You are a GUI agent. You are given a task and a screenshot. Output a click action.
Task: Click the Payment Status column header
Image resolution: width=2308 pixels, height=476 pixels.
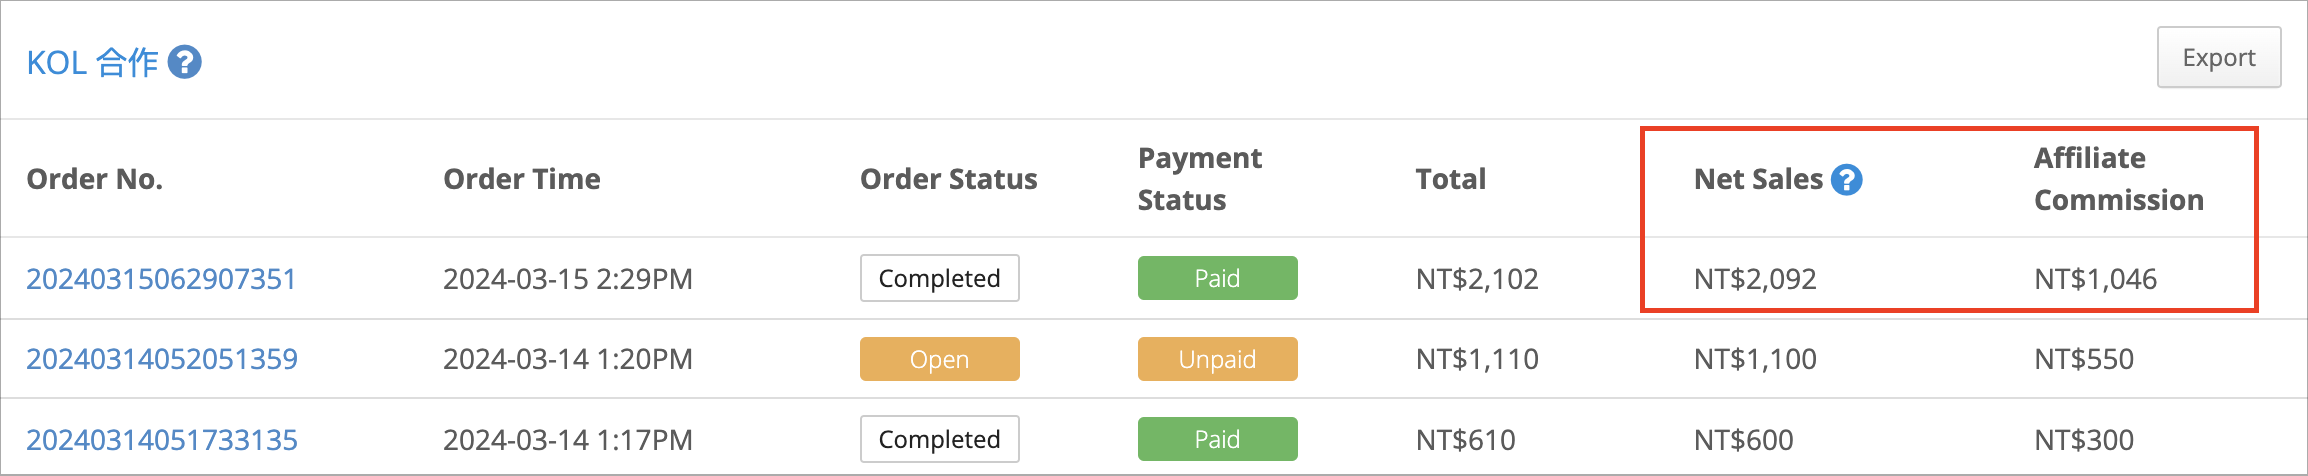point(1200,179)
